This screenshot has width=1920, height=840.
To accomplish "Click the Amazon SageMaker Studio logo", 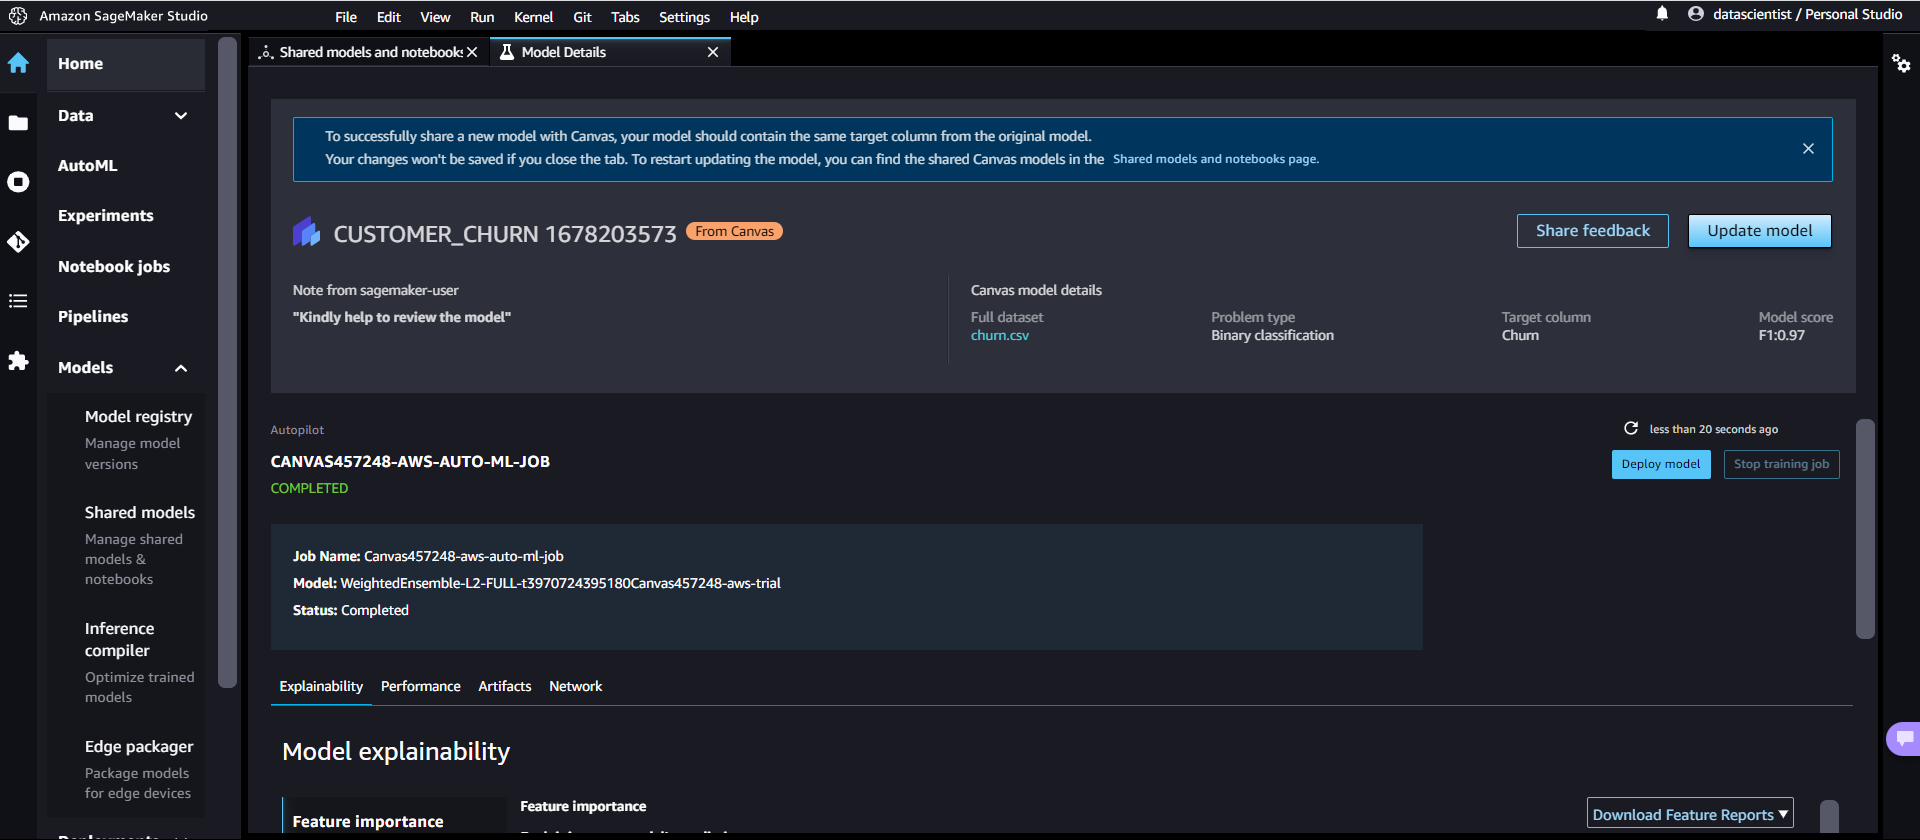I will tap(18, 16).
